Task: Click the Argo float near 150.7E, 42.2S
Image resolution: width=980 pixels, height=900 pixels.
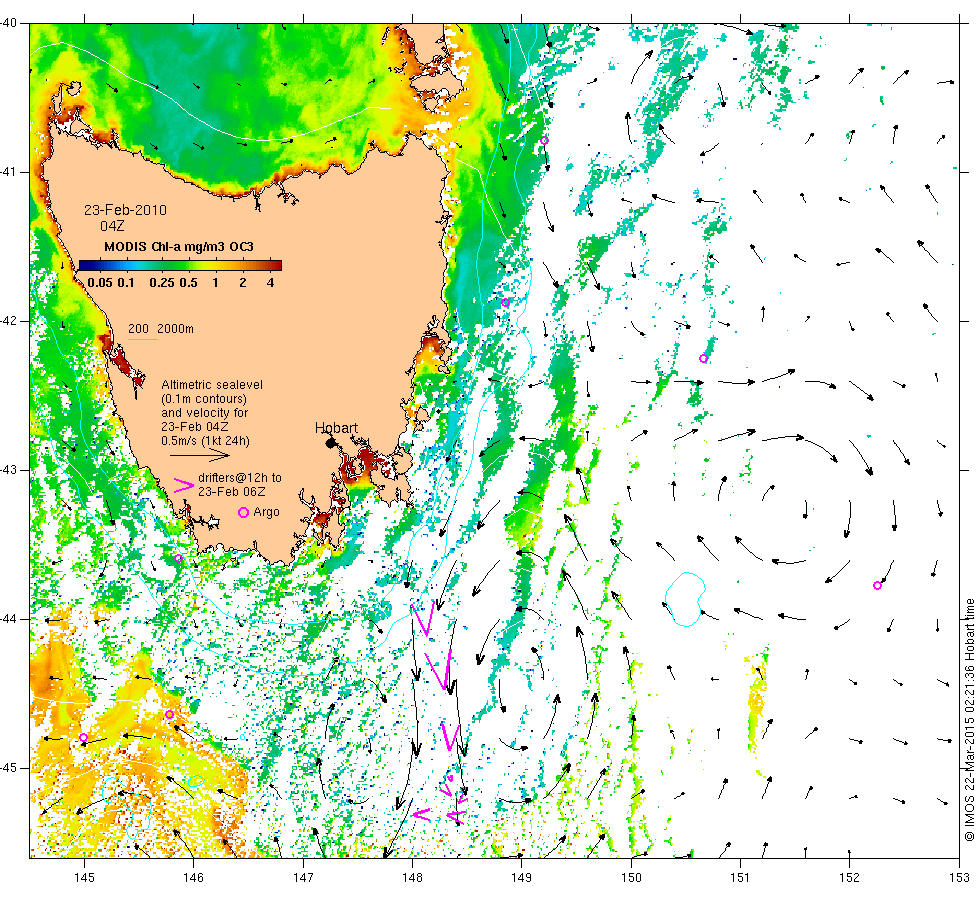Action: coord(703,359)
